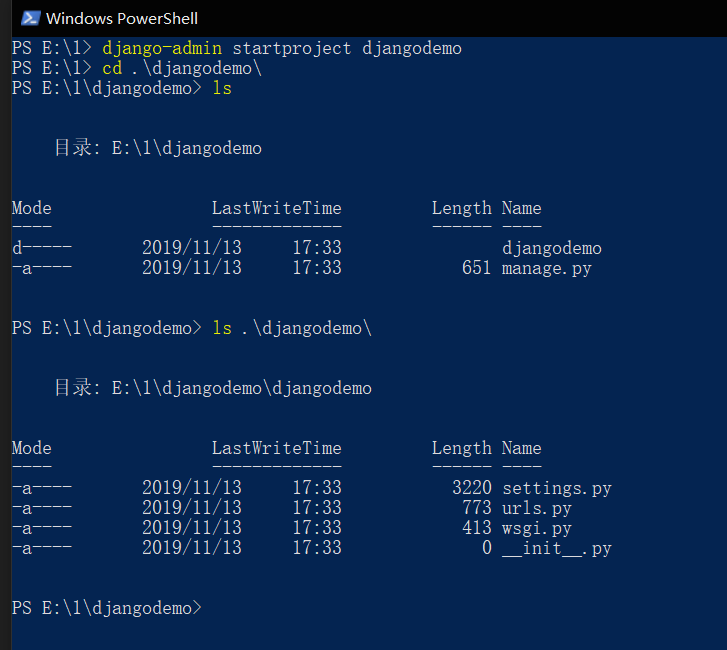Click the second Length column header
This screenshot has height=650, width=727.
click(x=462, y=448)
